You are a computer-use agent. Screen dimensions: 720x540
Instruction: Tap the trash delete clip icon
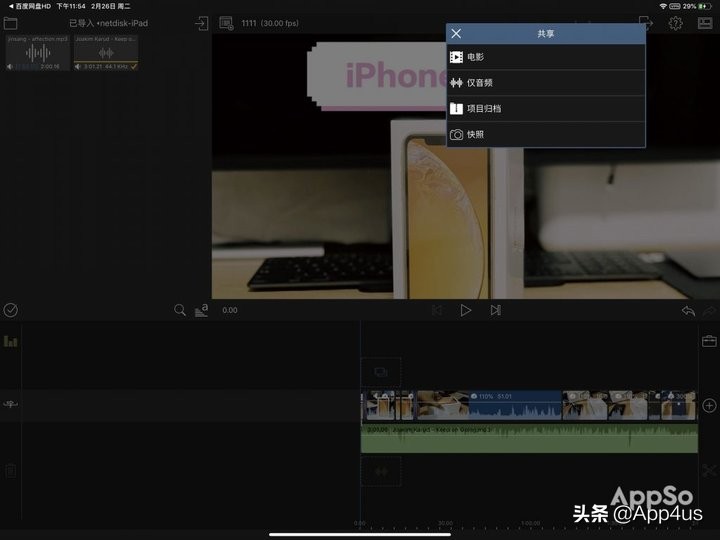tap(11, 471)
